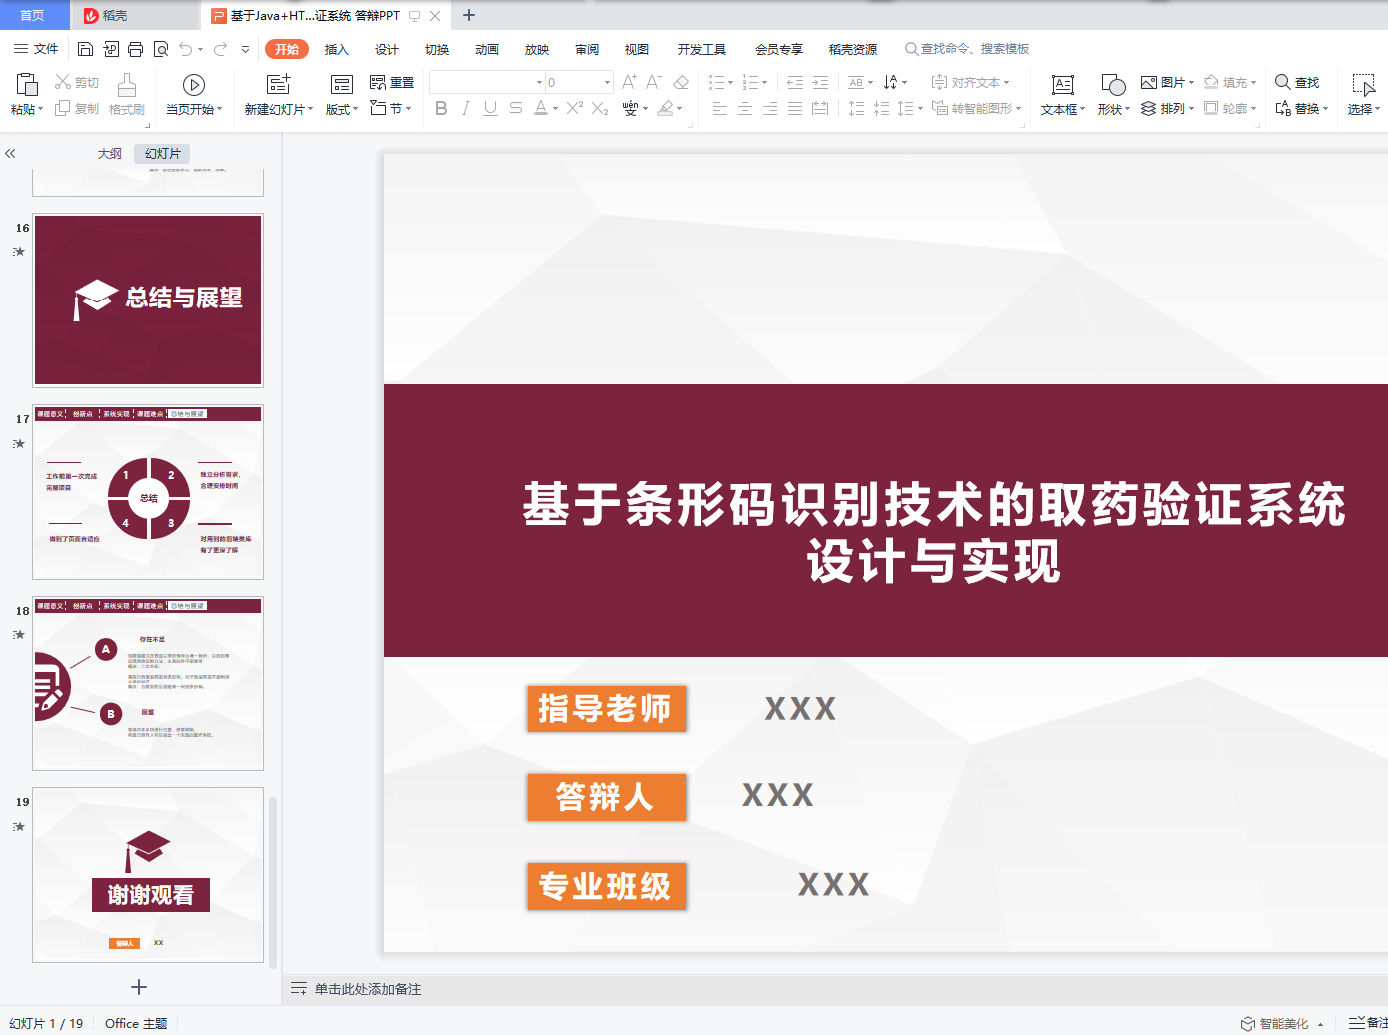
Task: Click the Copy (复制) button
Action: point(77,109)
